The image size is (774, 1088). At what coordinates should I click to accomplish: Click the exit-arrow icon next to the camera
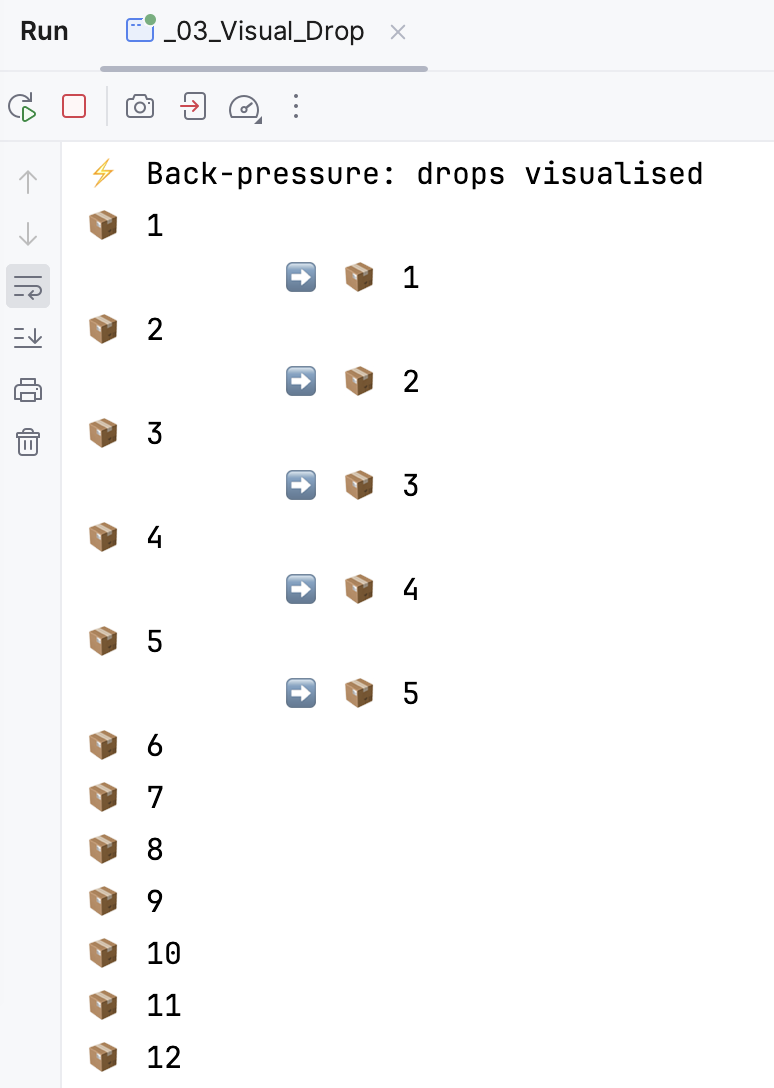[x=192, y=106]
